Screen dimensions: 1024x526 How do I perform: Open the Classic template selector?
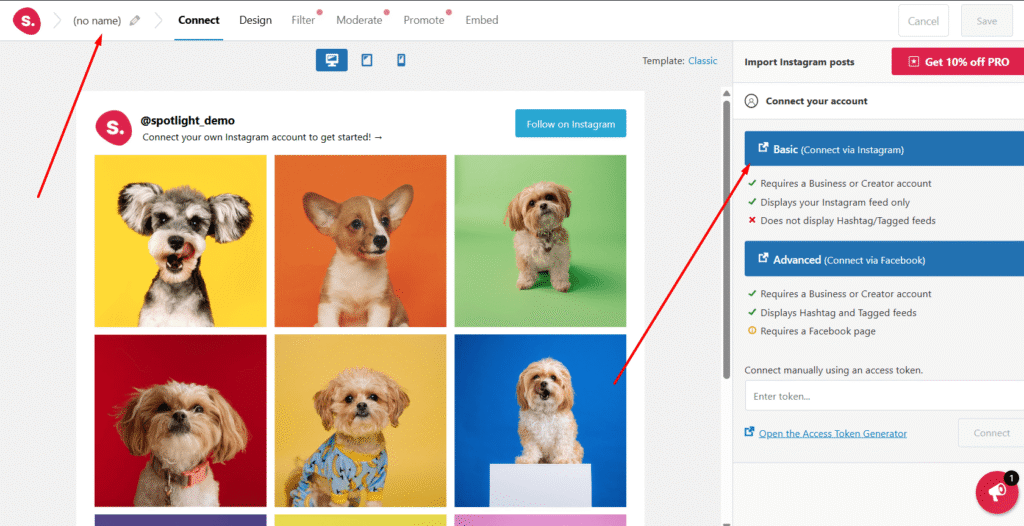pyautogui.click(x=703, y=61)
